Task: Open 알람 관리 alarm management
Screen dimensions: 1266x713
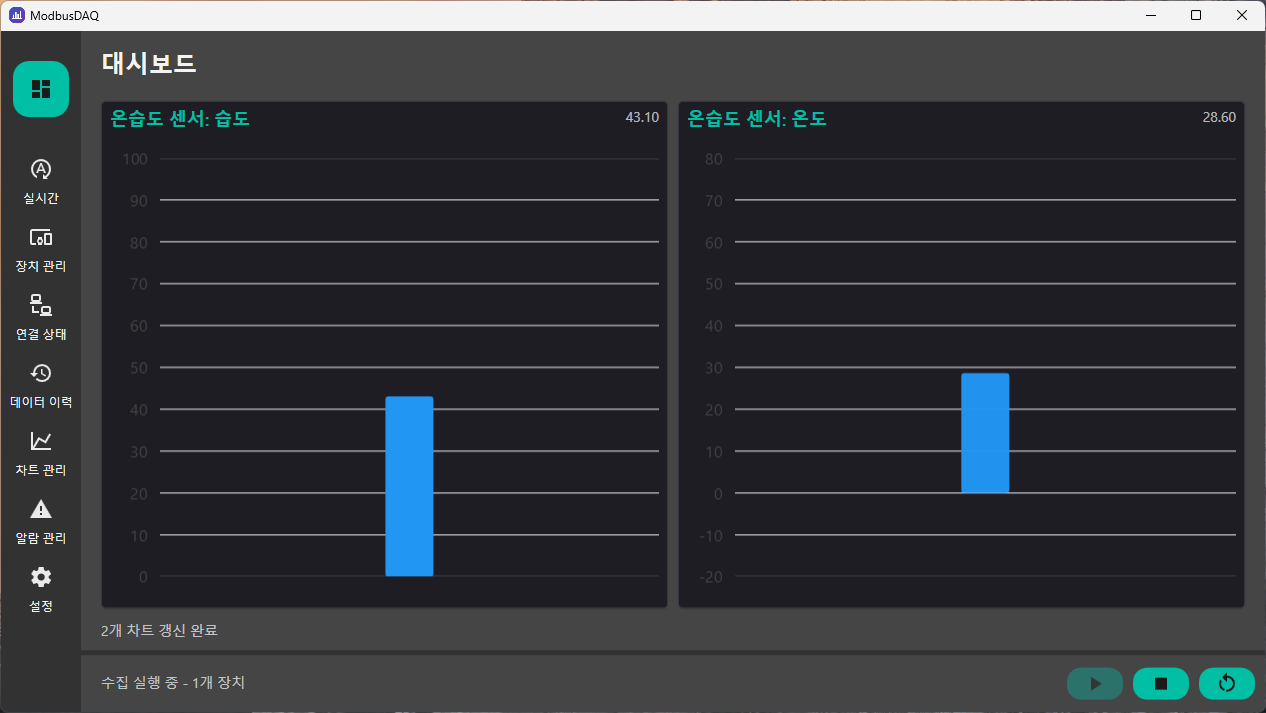Action: coord(41,521)
